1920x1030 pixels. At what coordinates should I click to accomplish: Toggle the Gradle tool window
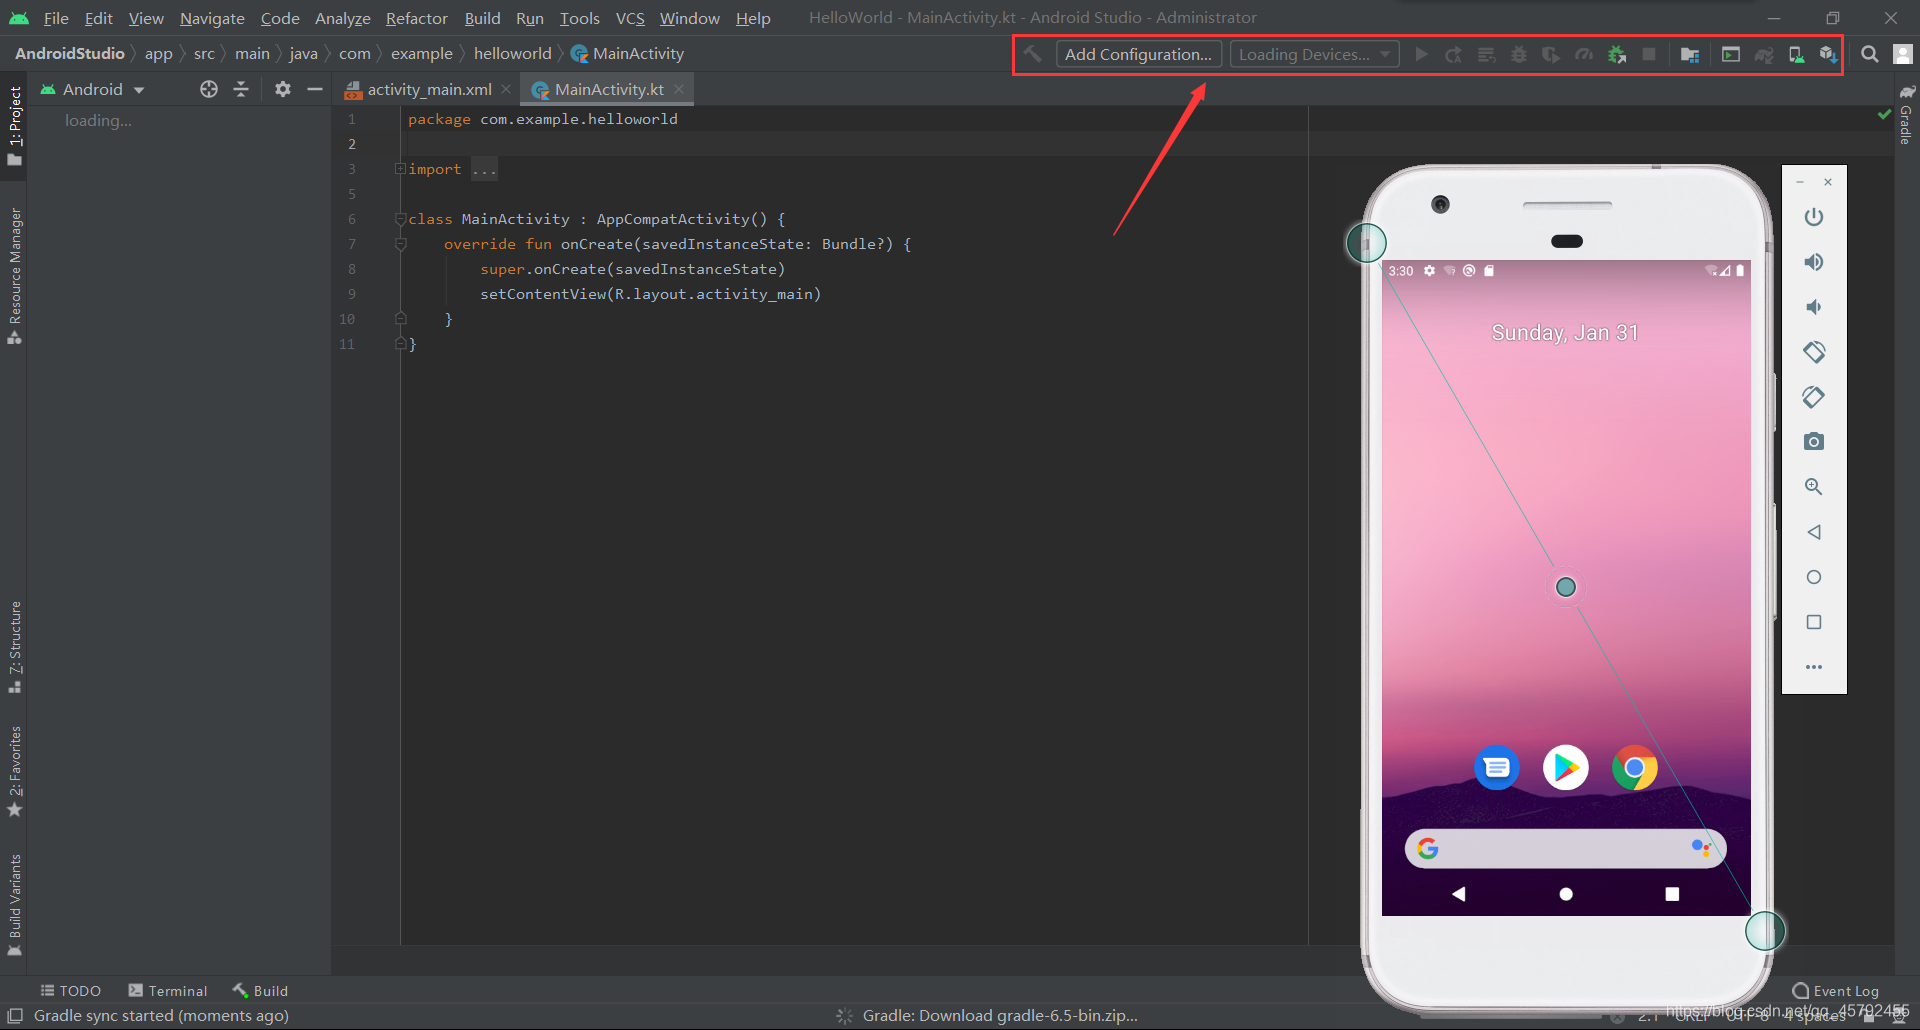(x=1907, y=114)
